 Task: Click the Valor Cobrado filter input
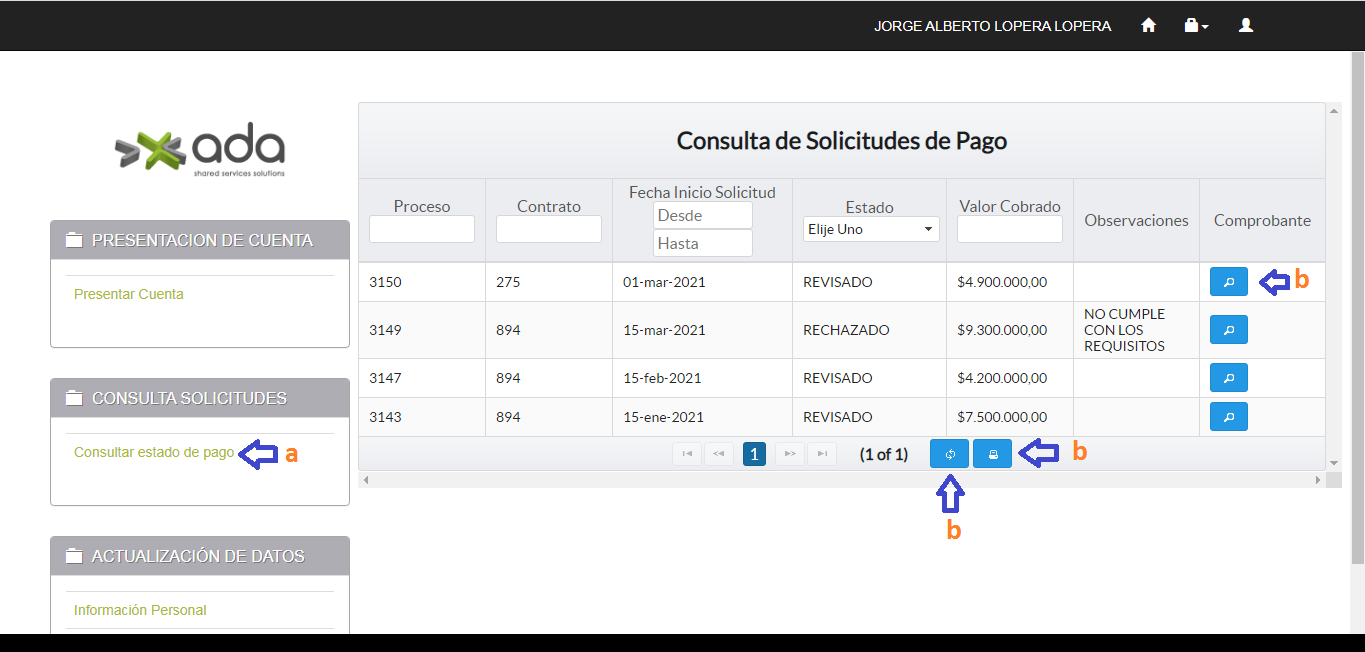1009,229
